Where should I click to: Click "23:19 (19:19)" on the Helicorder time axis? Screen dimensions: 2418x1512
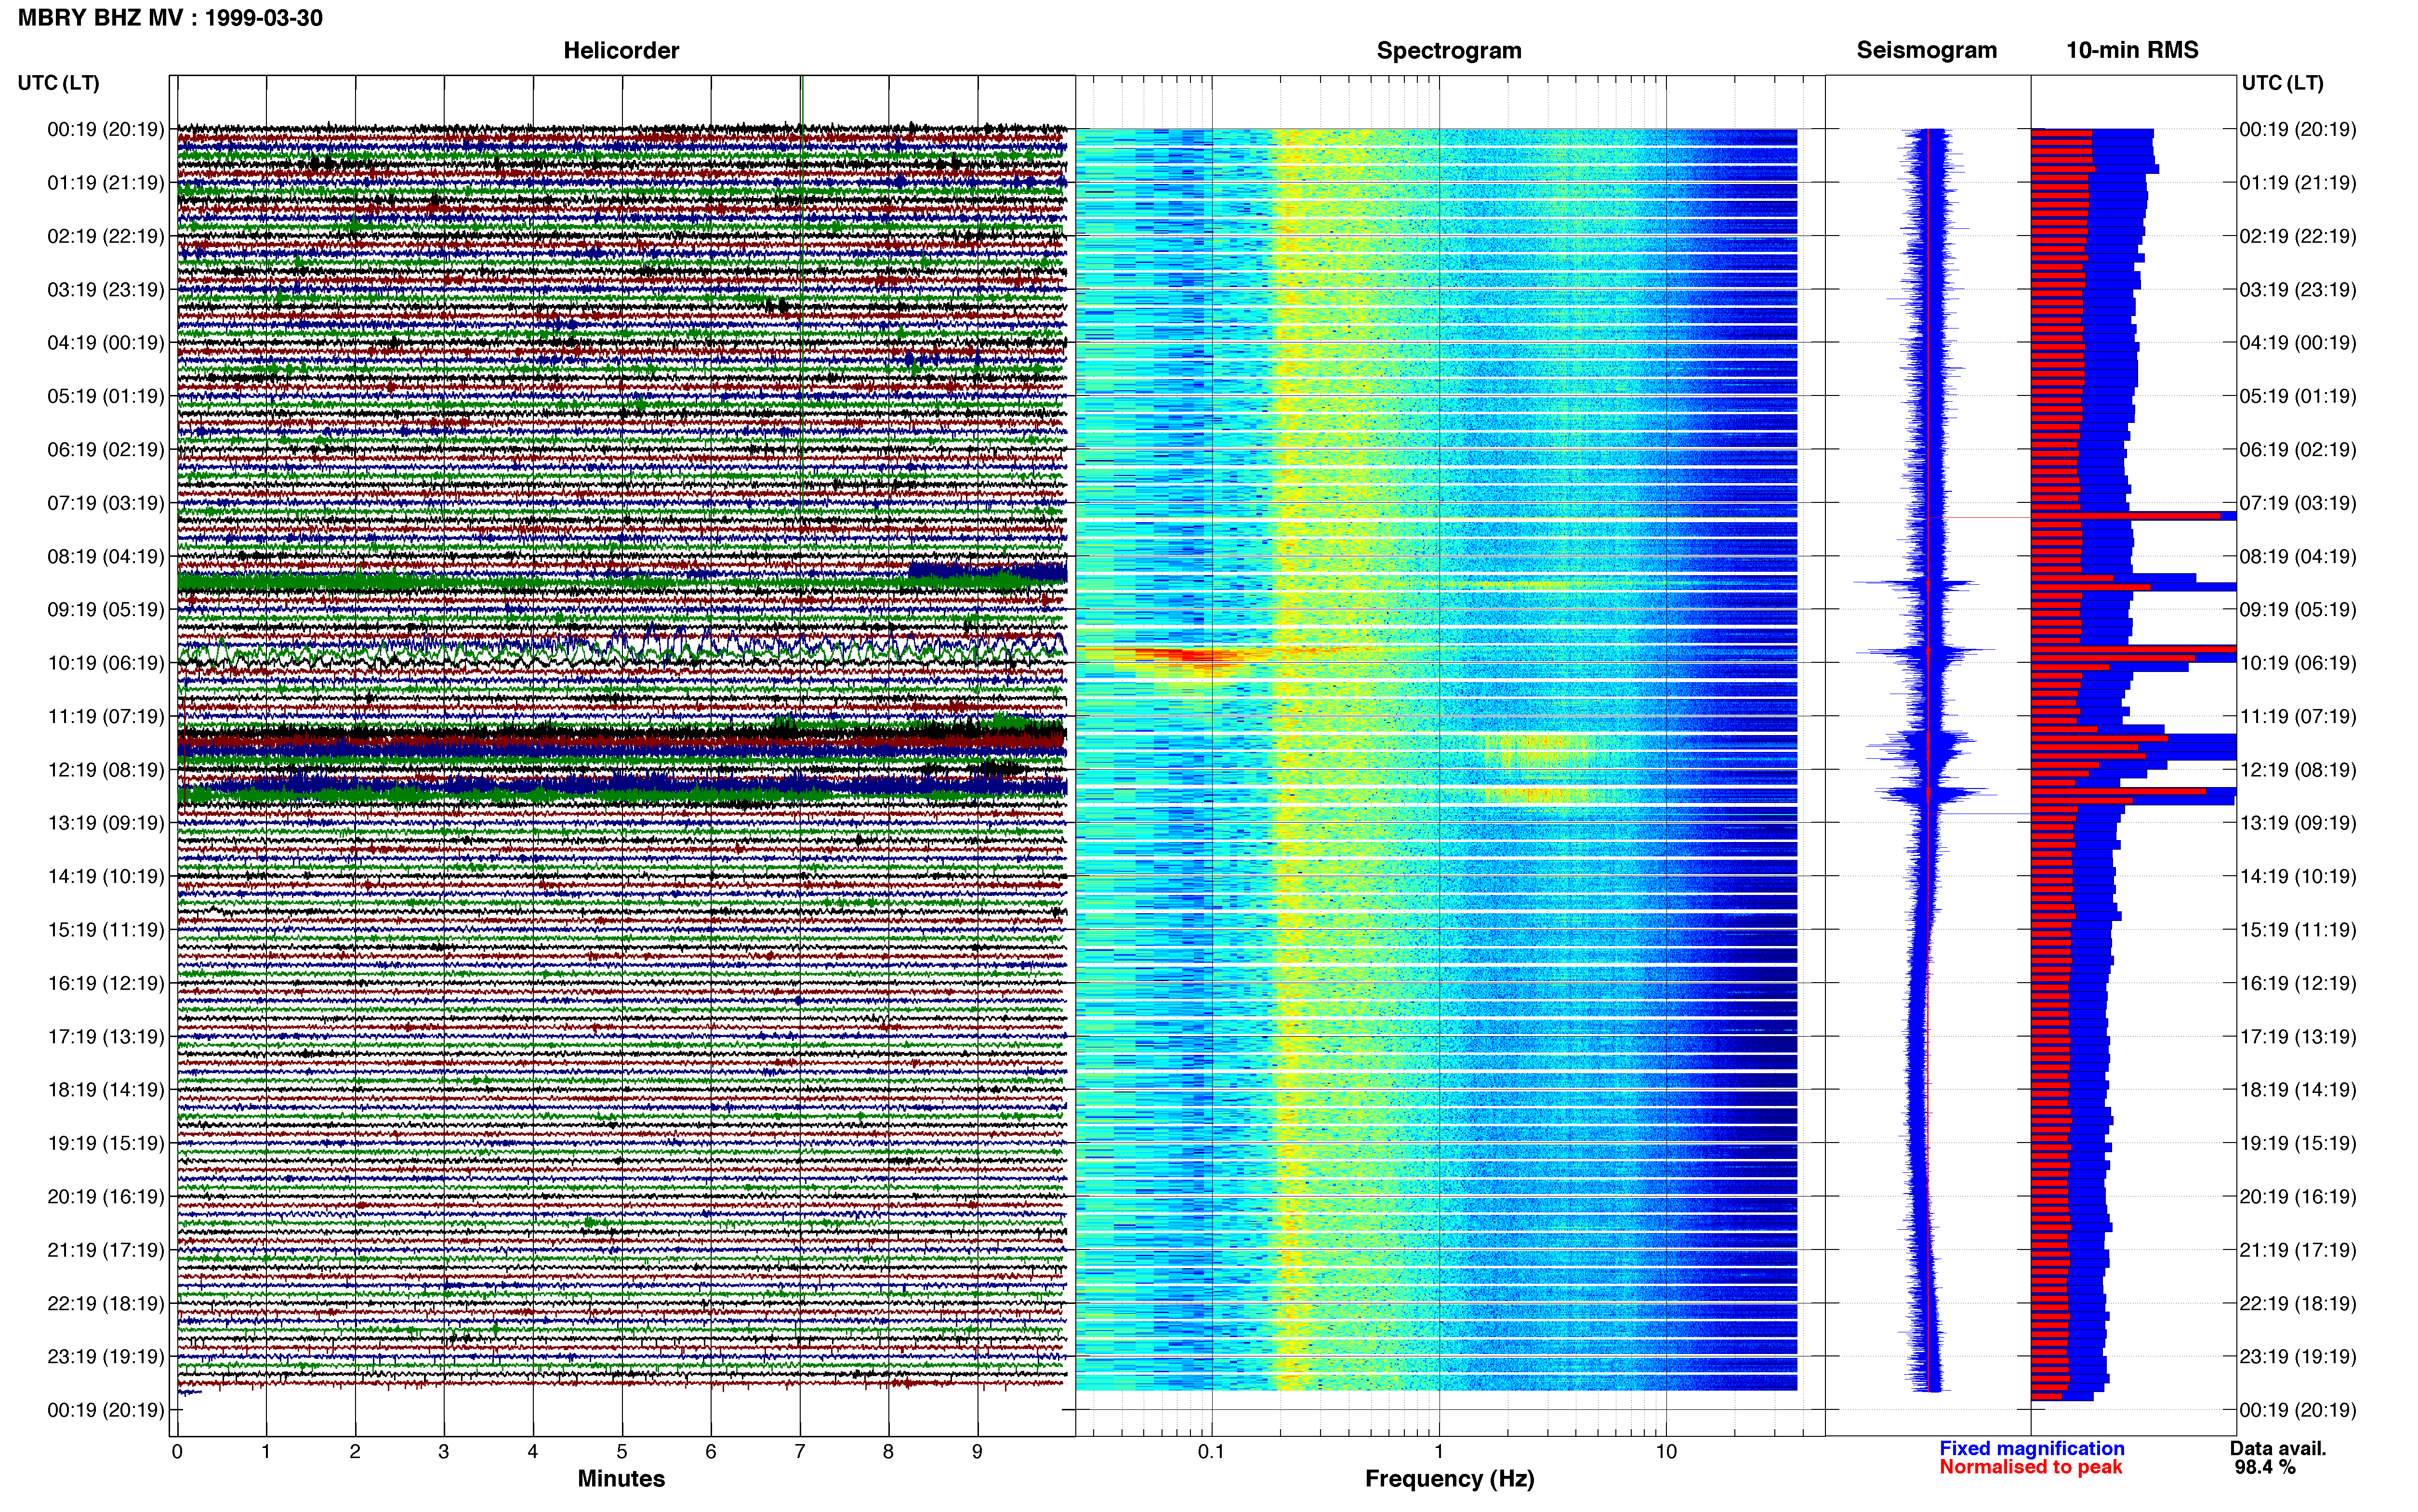(105, 1357)
